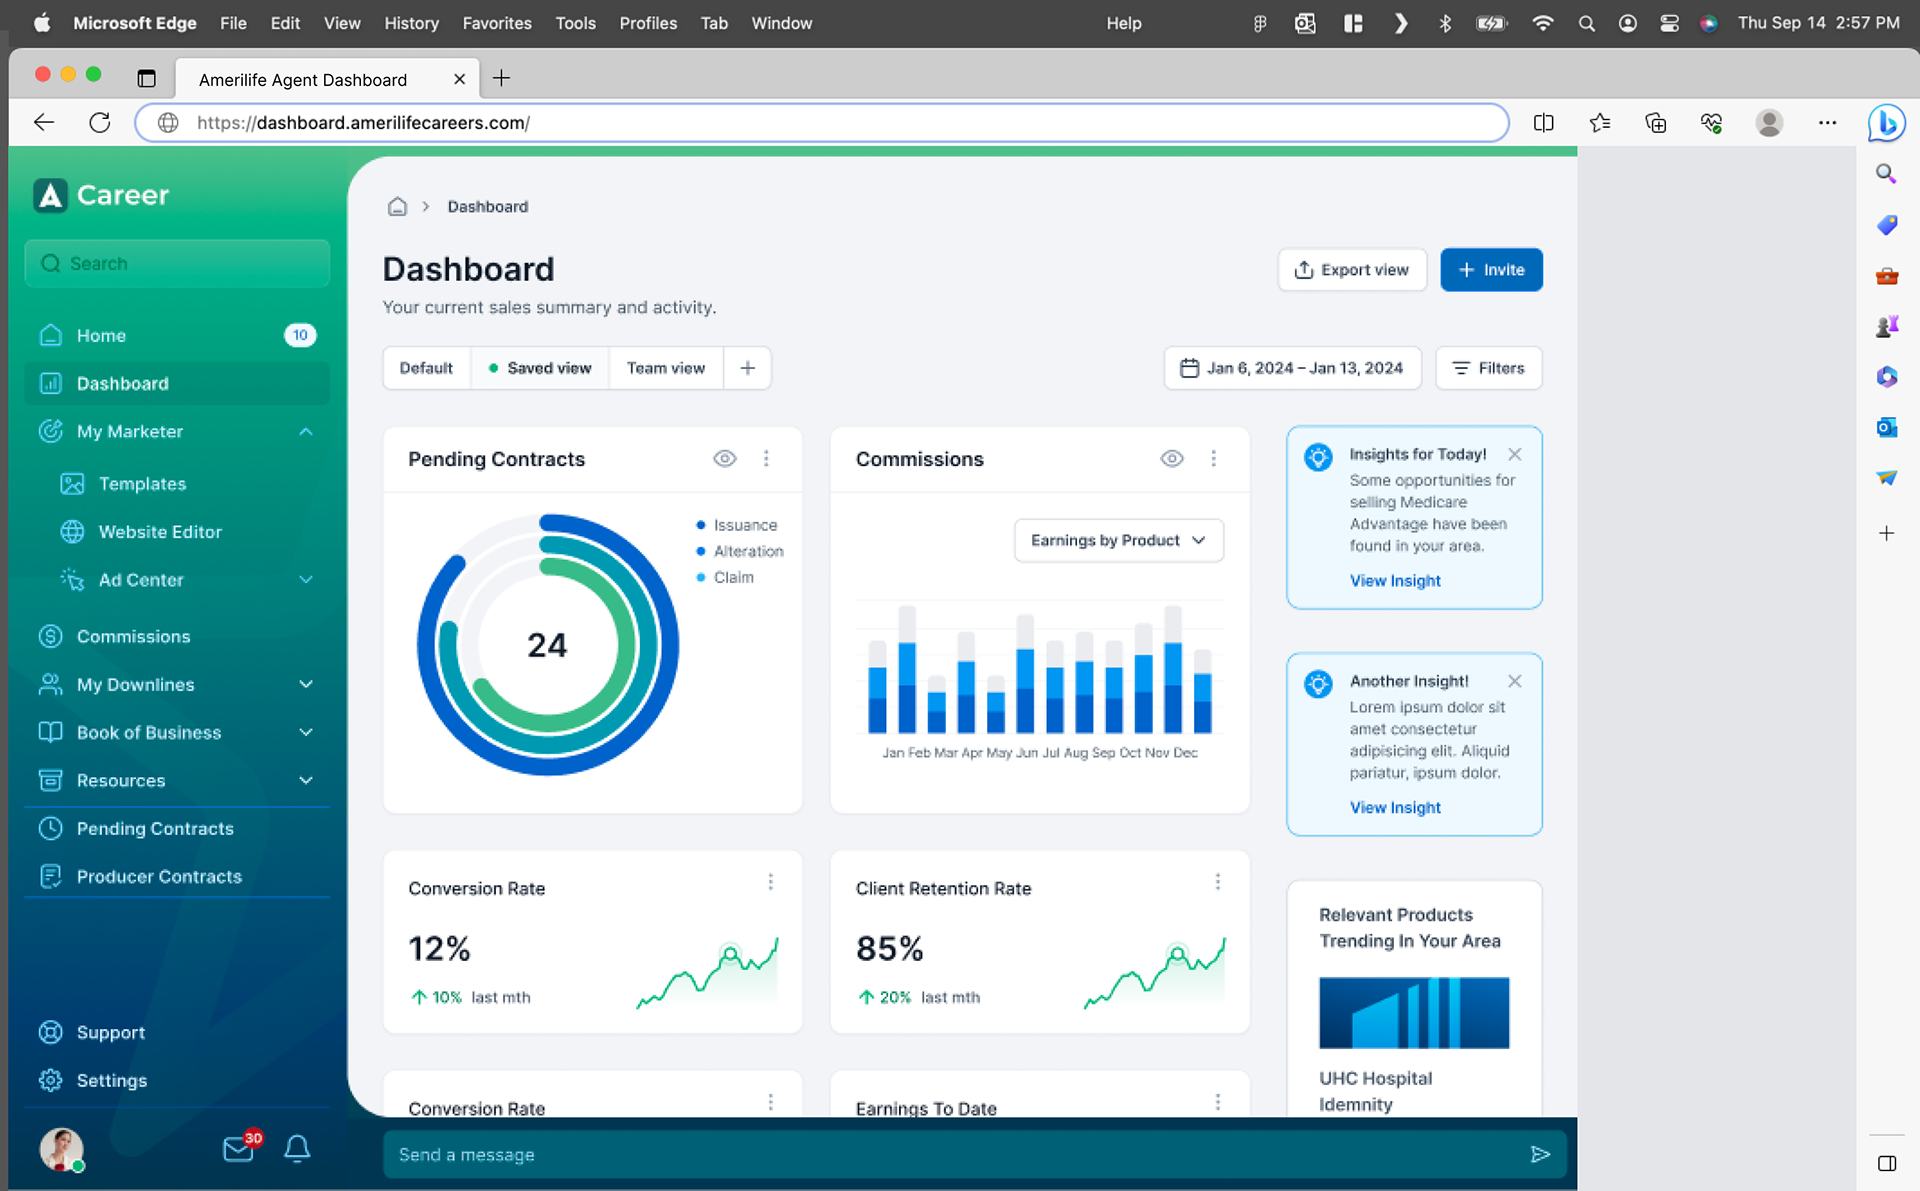The height and width of the screenshot is (1191, 1920).
Task: Select the Default view tab
Action: tap(426, 368)
